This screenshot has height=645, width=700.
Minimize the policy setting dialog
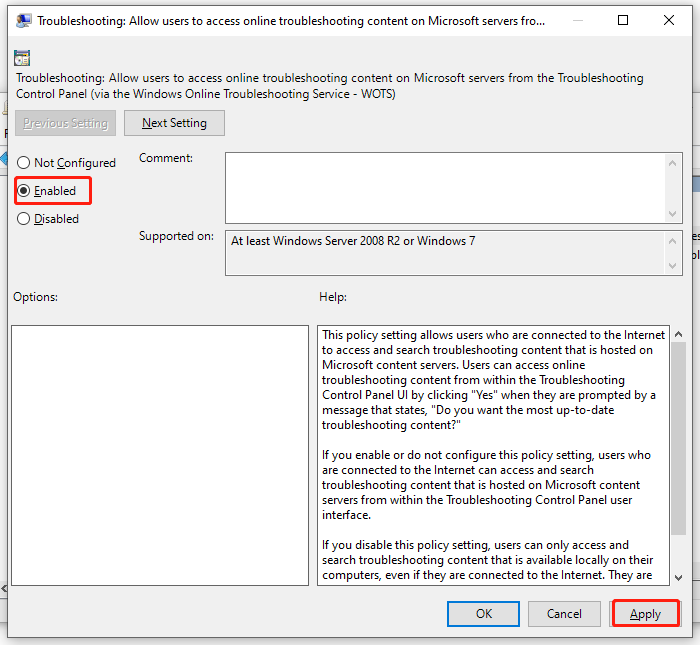point(578,20)
